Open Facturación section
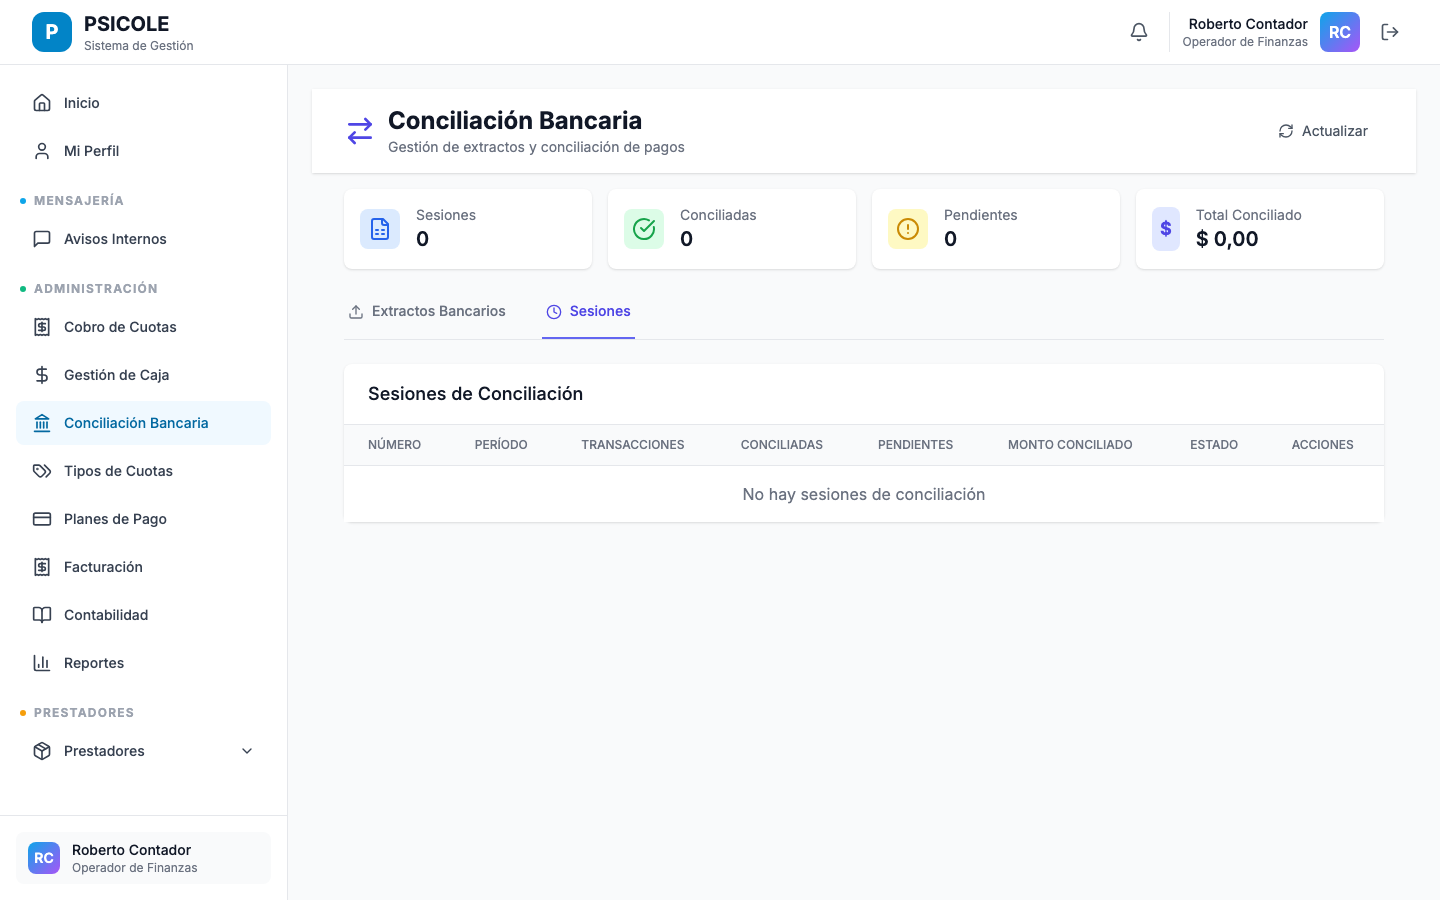The height and width of the screenshot is (900, 1440). pyautogui.click(x=143, y=567)
